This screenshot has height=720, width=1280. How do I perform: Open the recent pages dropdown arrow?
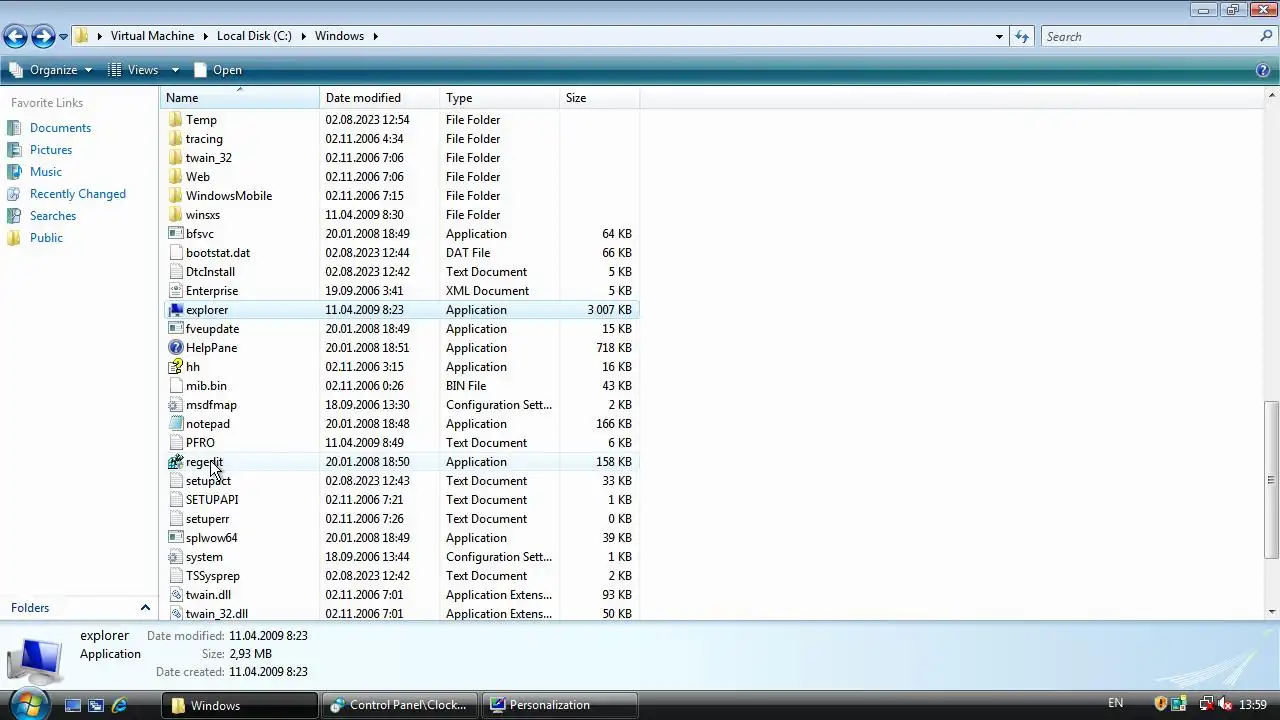63,37
